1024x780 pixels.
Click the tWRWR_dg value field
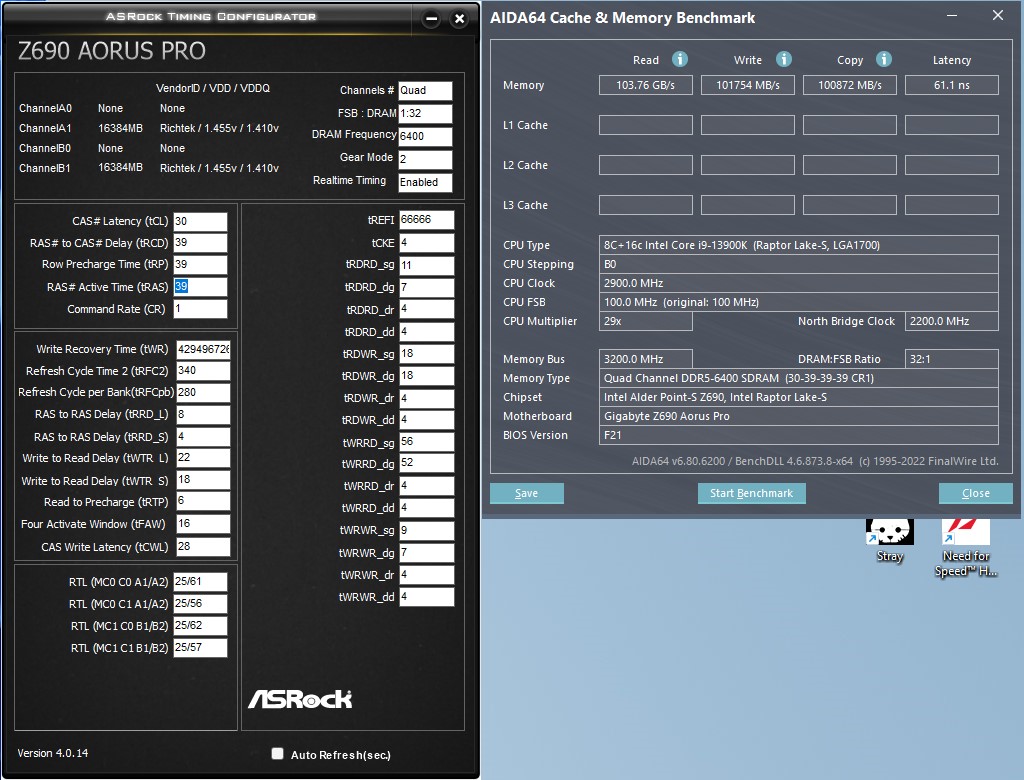tap(426, 553)
